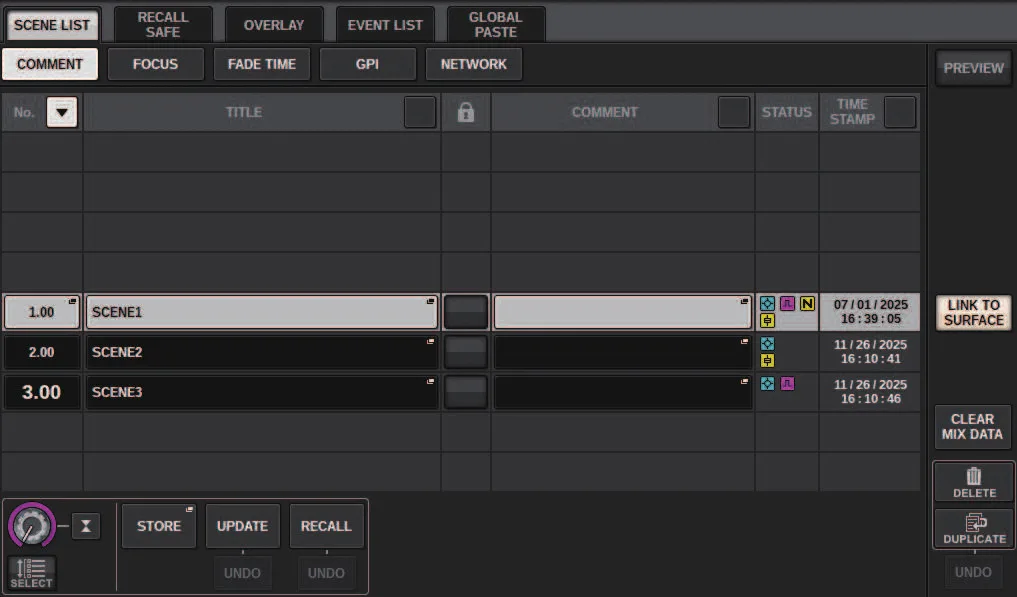This screenshot has width=1017, height=597.
Task: Select the NETWORK view tab
Action: coord(473,64)
